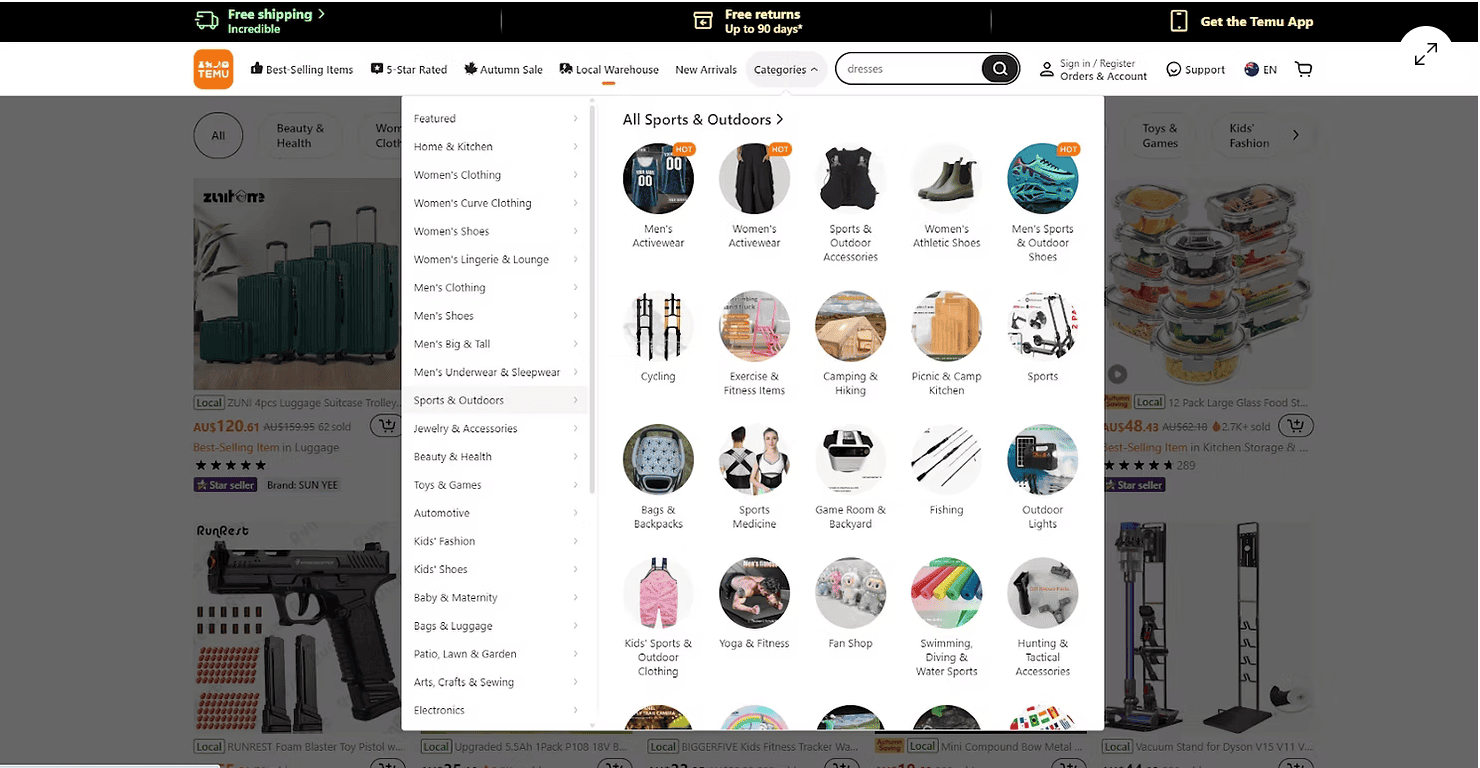Open the shopping cart icon

coord(1303,69)
